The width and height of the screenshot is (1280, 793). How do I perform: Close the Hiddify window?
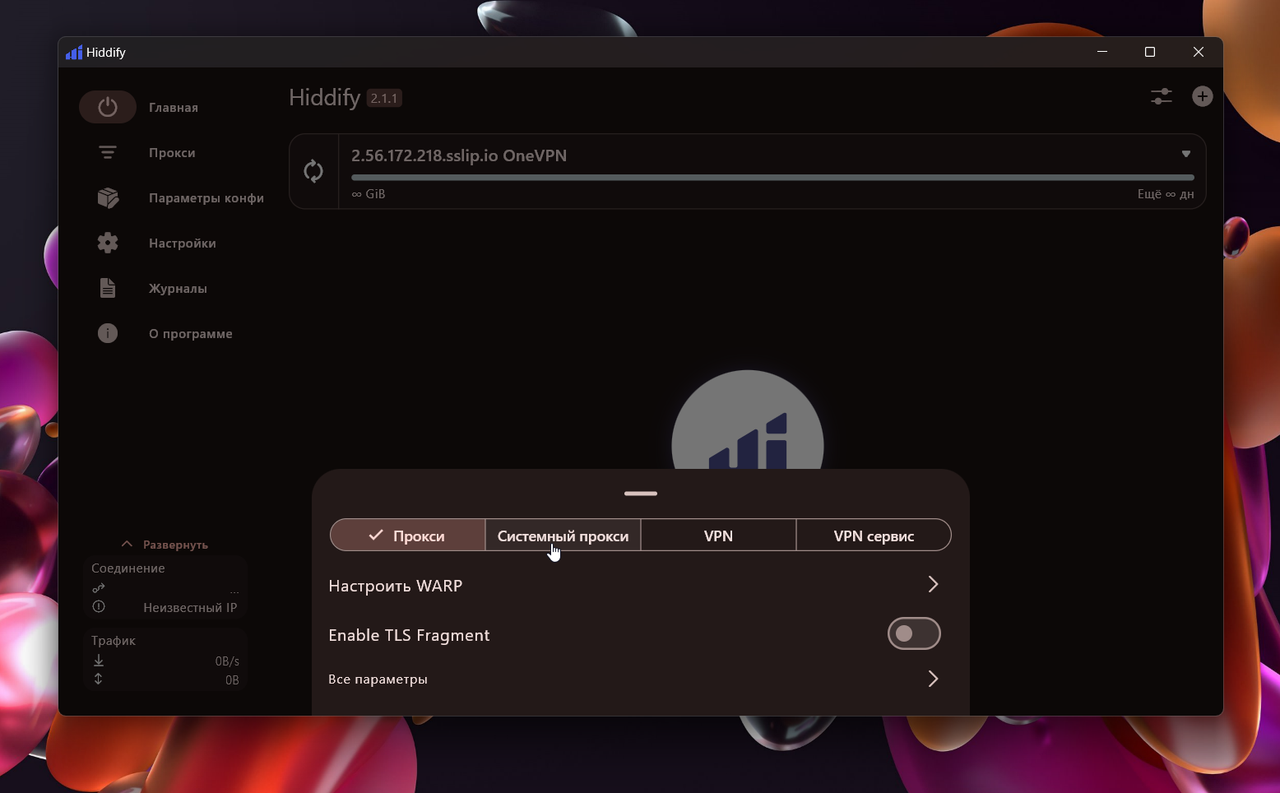pyautogui.click(x=1198, y=52)
